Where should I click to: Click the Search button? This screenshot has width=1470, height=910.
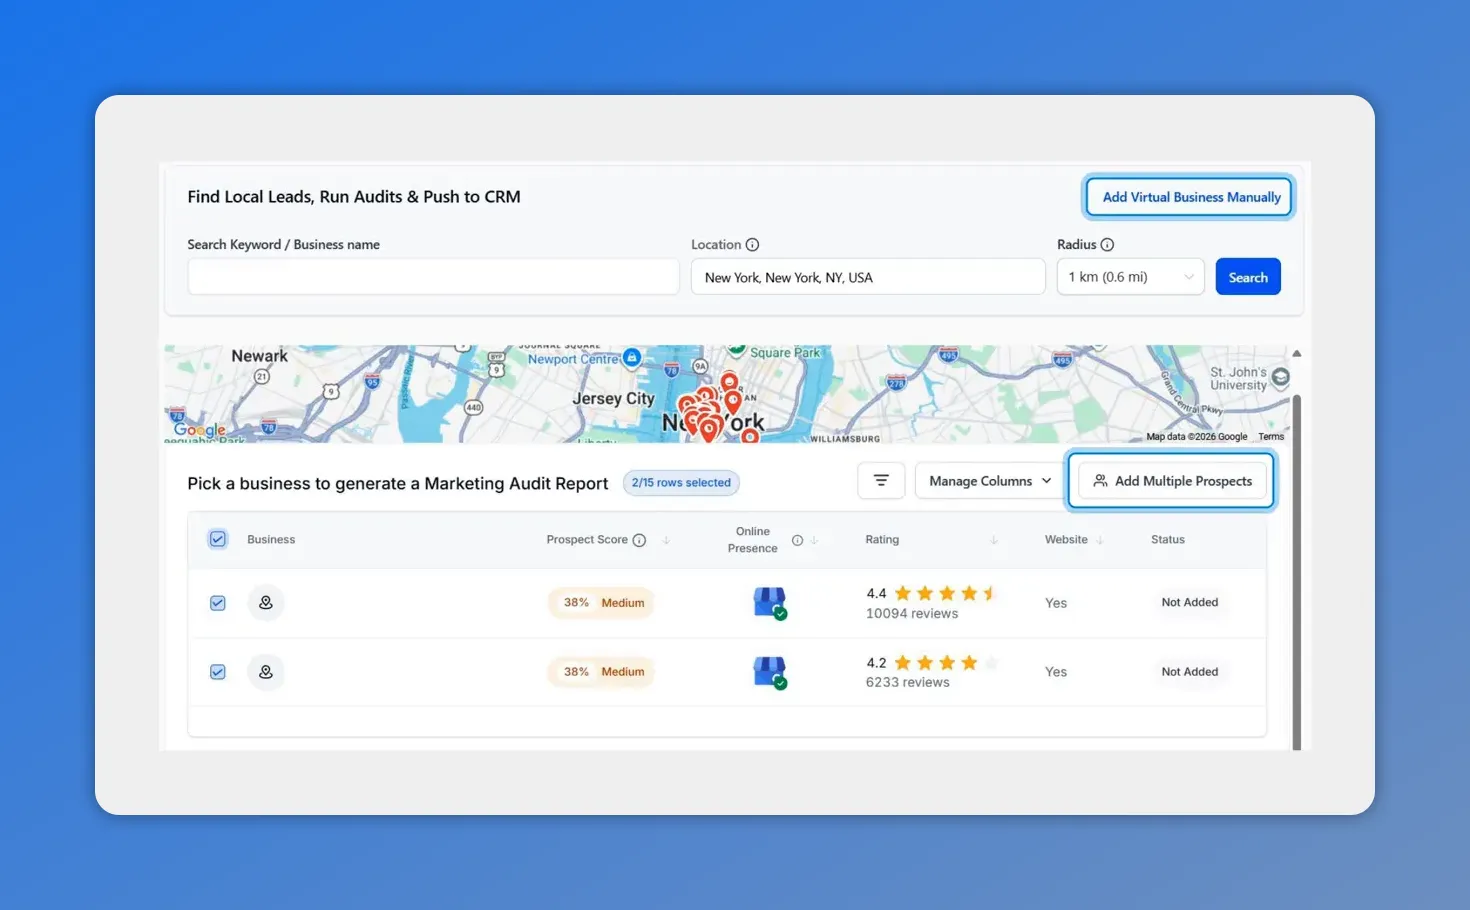[1247, 276]
